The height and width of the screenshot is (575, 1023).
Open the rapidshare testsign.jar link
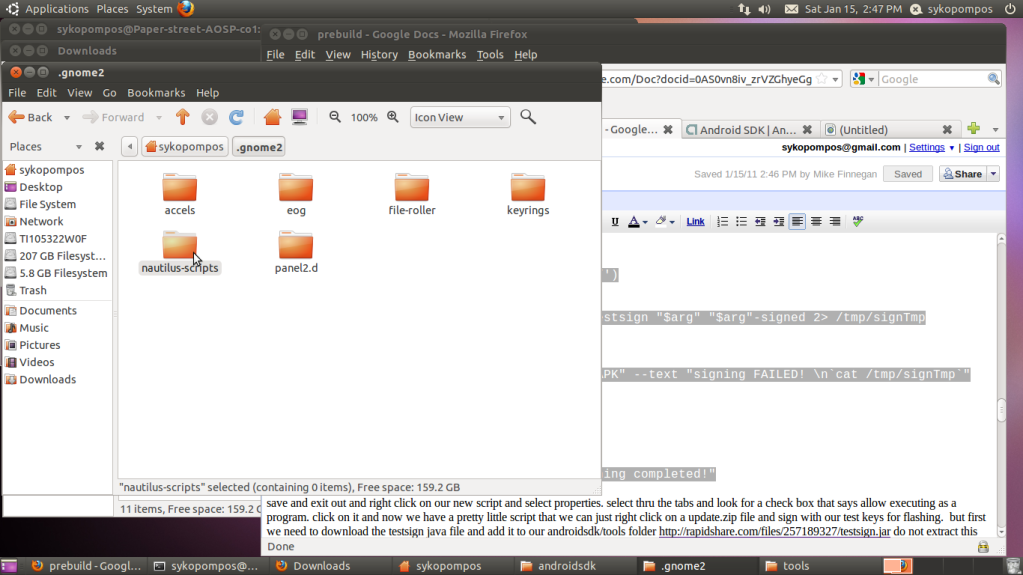point(774,531)
